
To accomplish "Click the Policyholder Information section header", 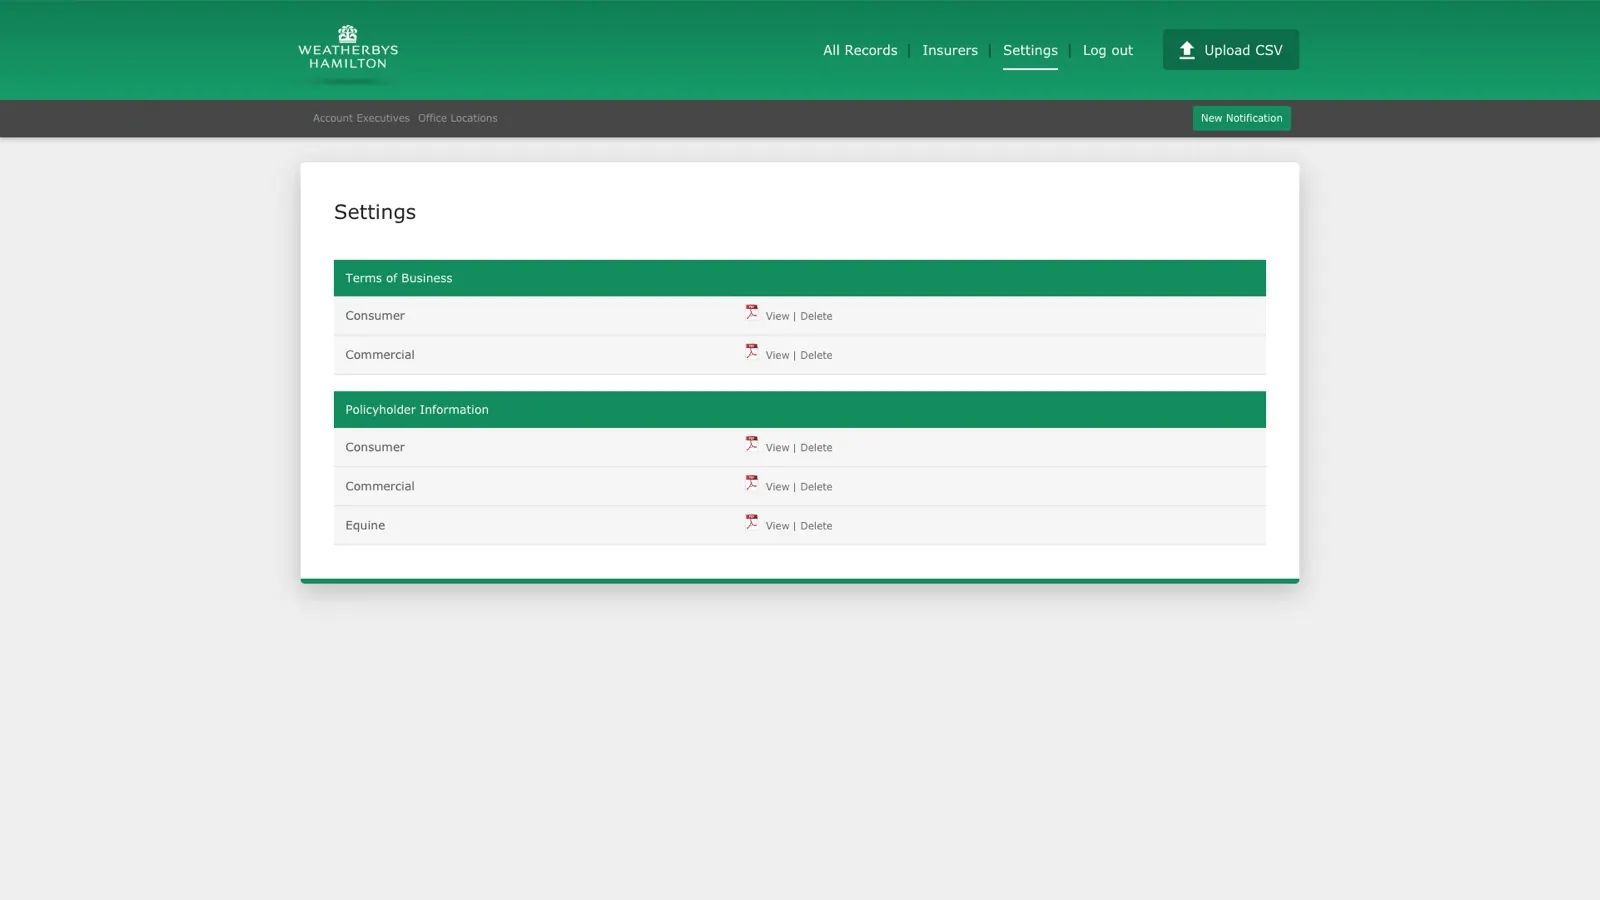I will coord(800,410).
